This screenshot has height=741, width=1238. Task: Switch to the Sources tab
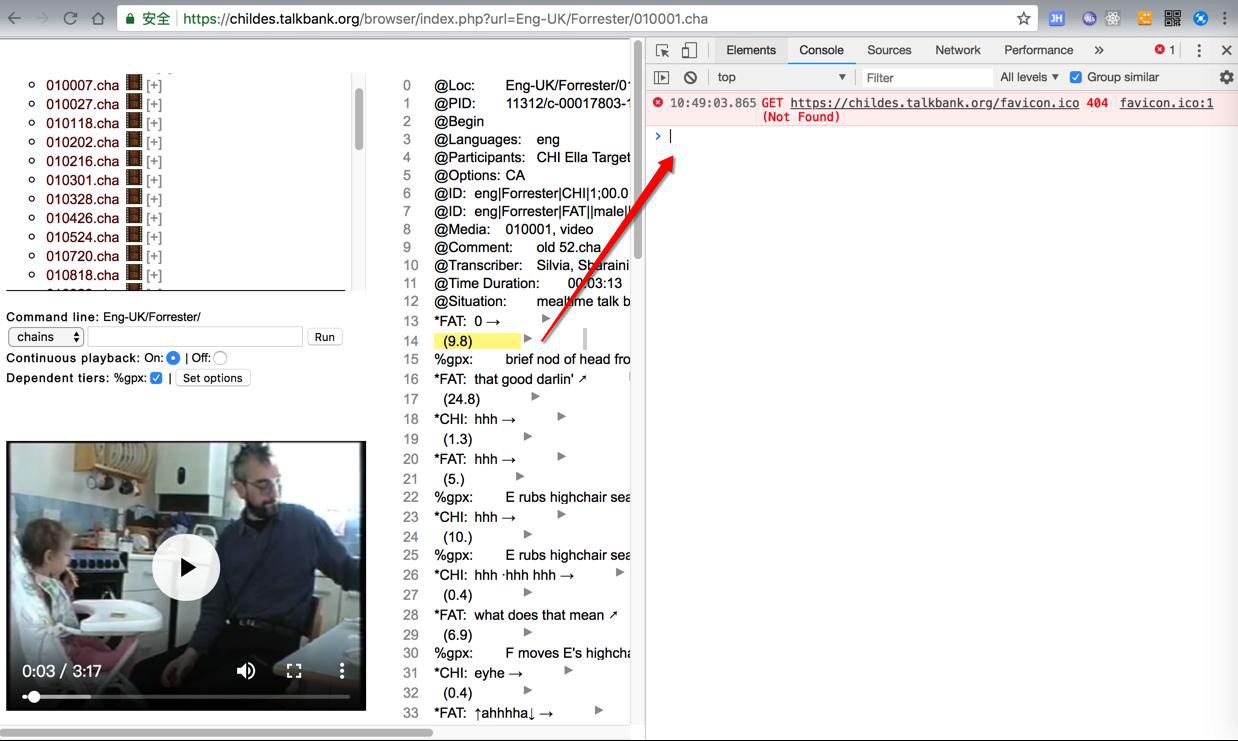click(x=889, y=50)
